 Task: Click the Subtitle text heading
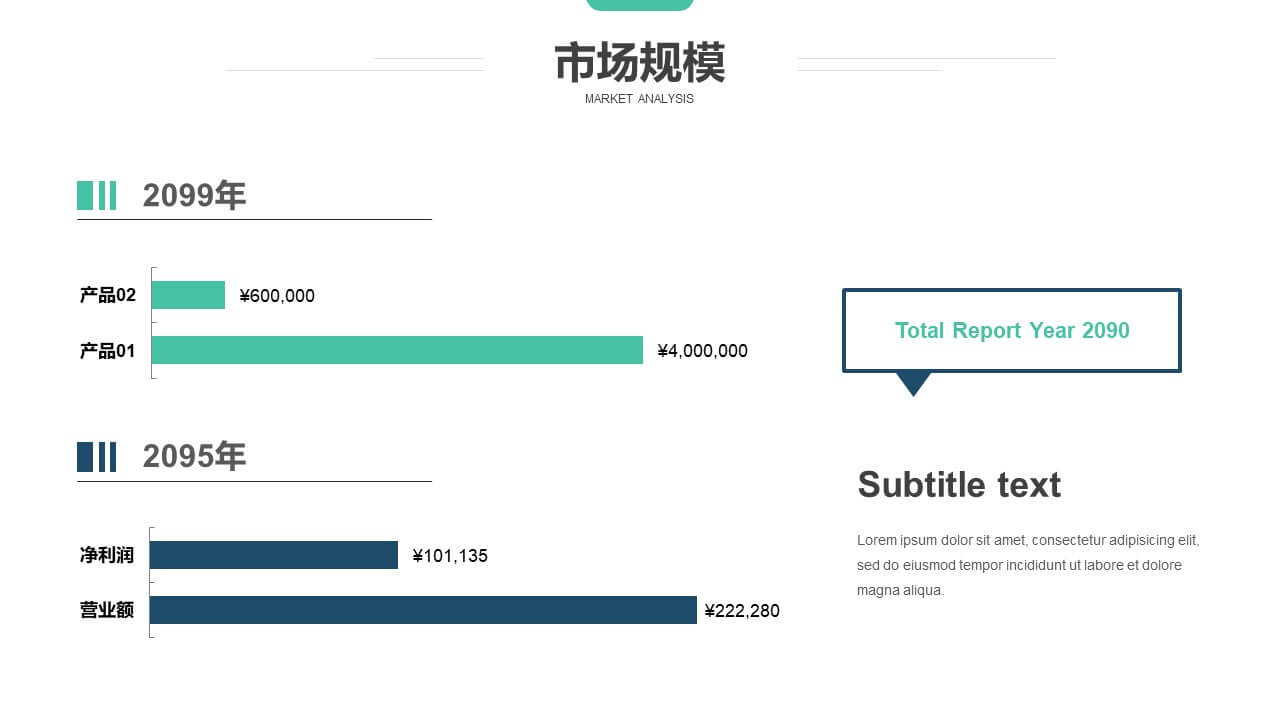pos(959,484)
